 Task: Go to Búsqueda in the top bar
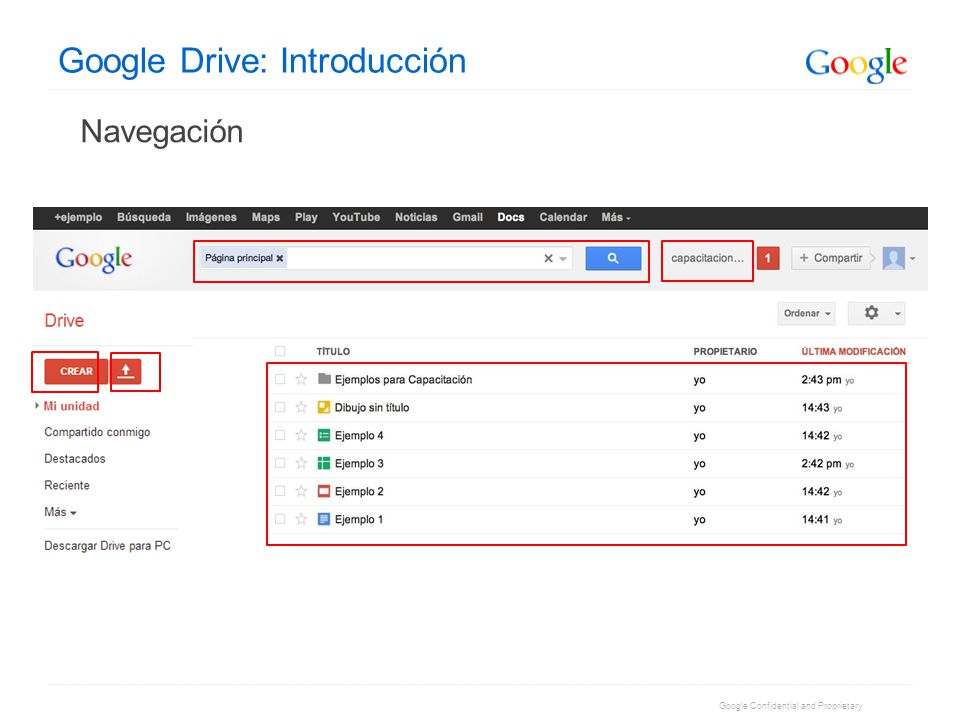[144, 217]
